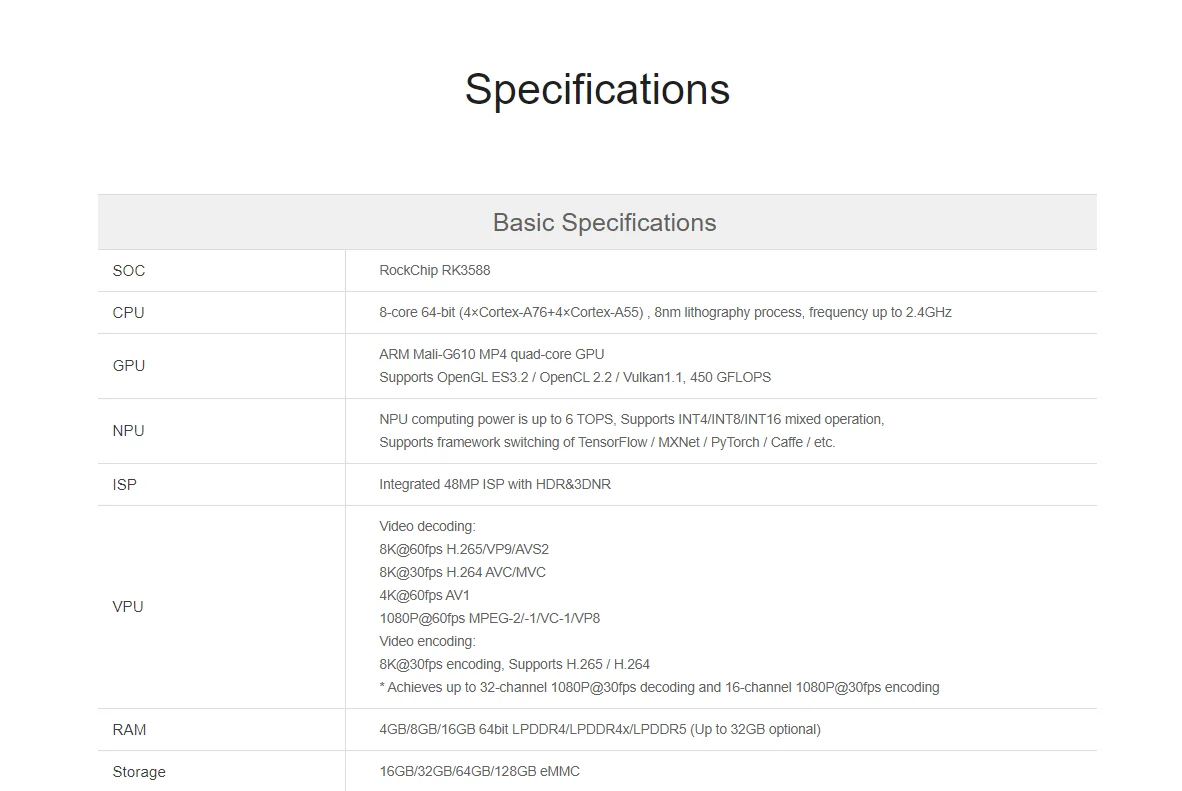Viewport: 1182px width, 791px height.
Task: Click the ISP row label
Action: click(x=125, y=485)
